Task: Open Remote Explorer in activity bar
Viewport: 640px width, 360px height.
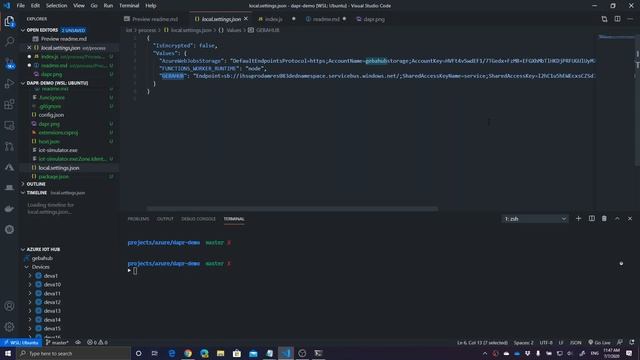Action: tap(9, 125)
